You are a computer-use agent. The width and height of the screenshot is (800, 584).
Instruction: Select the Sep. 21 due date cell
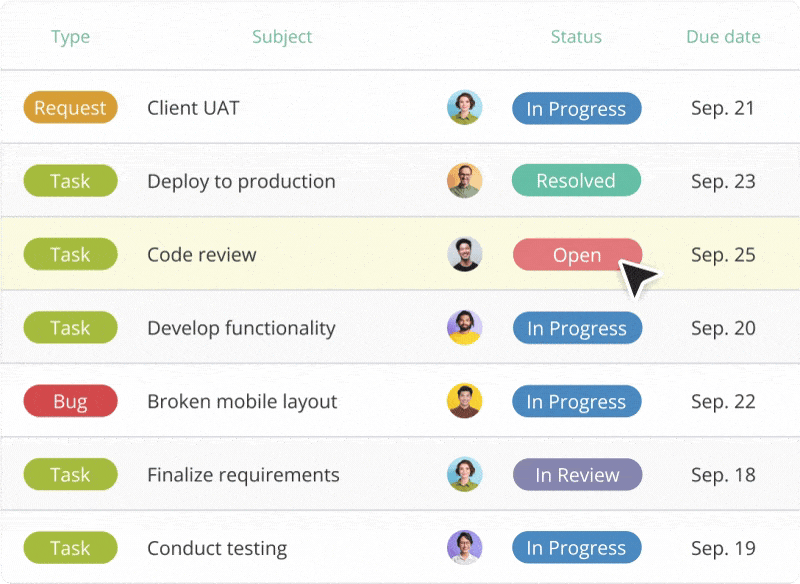point(722,108)
